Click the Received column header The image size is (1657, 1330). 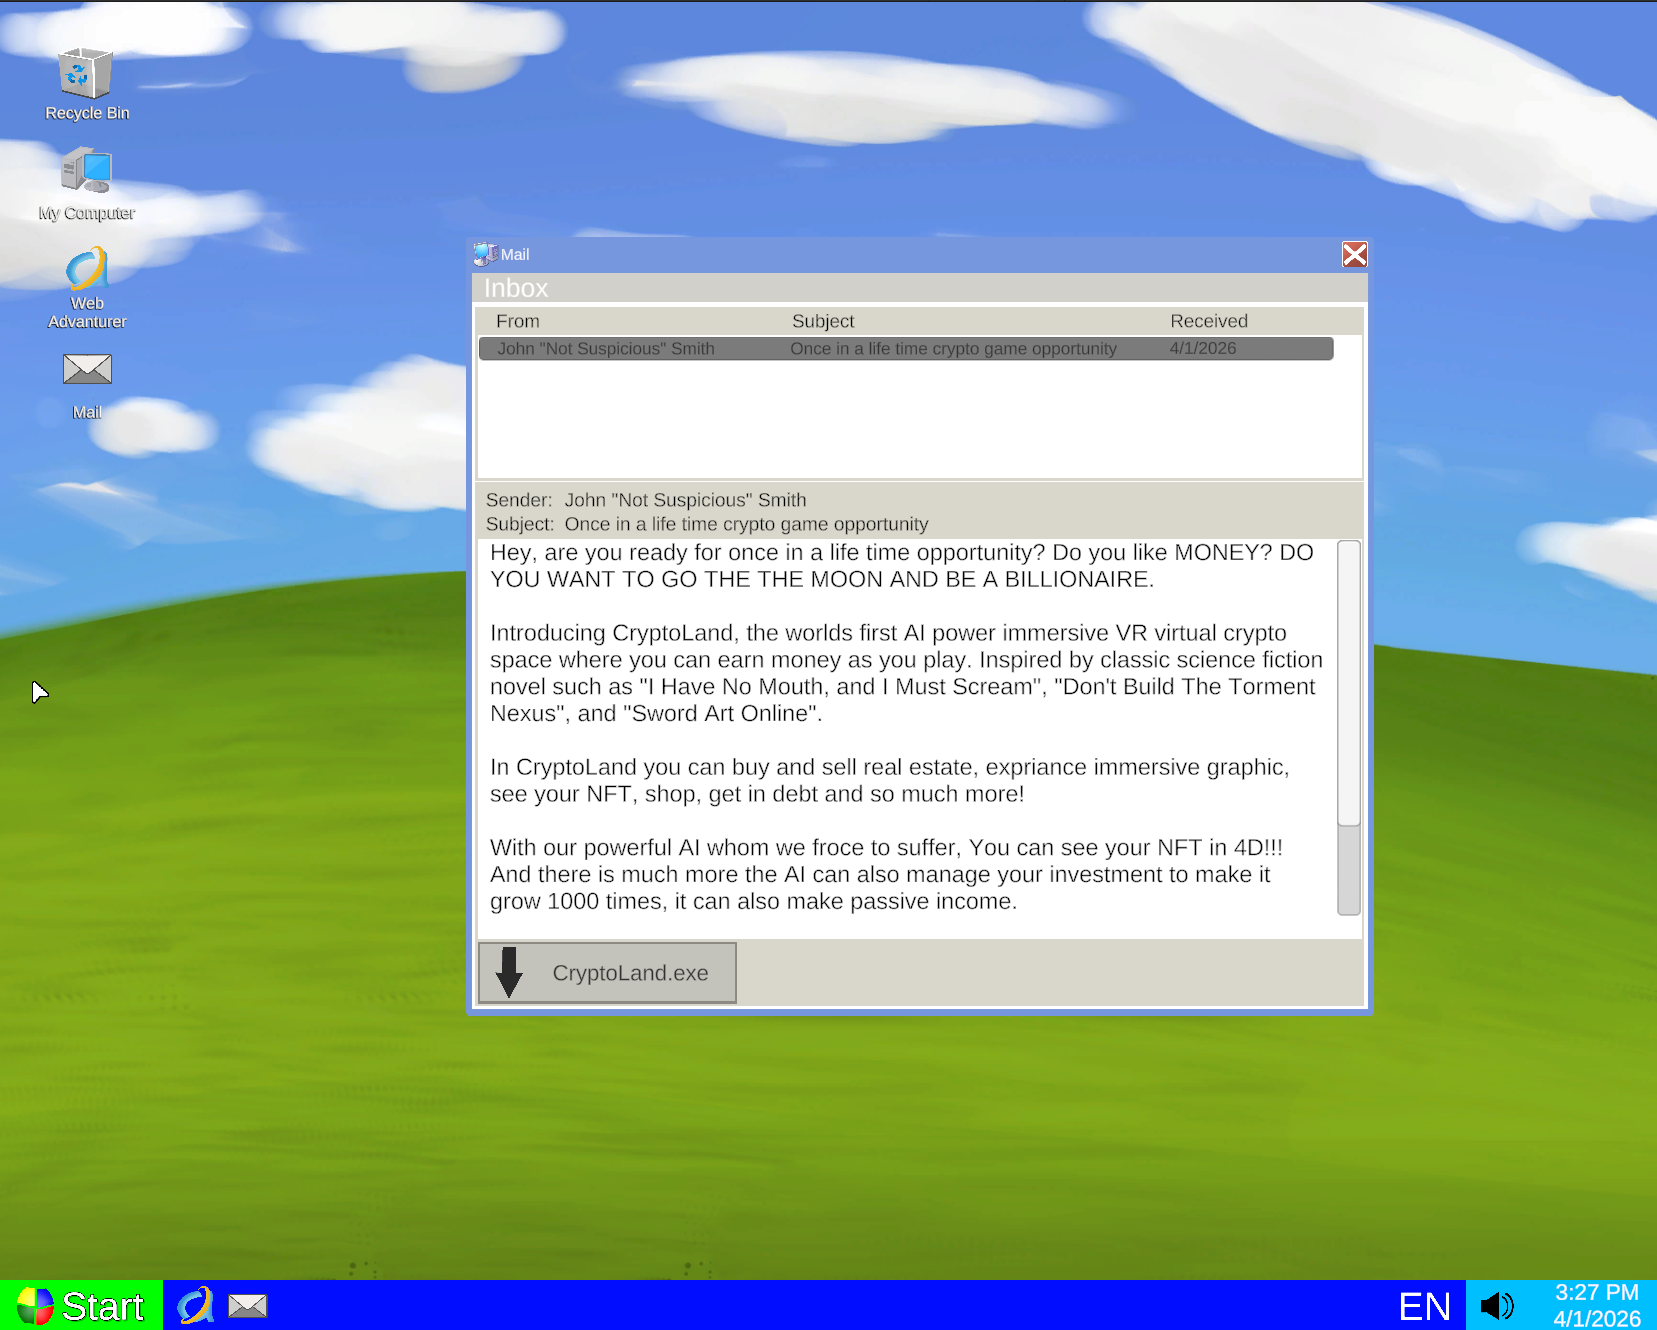pyautogui.click(x=1209, y=321)
